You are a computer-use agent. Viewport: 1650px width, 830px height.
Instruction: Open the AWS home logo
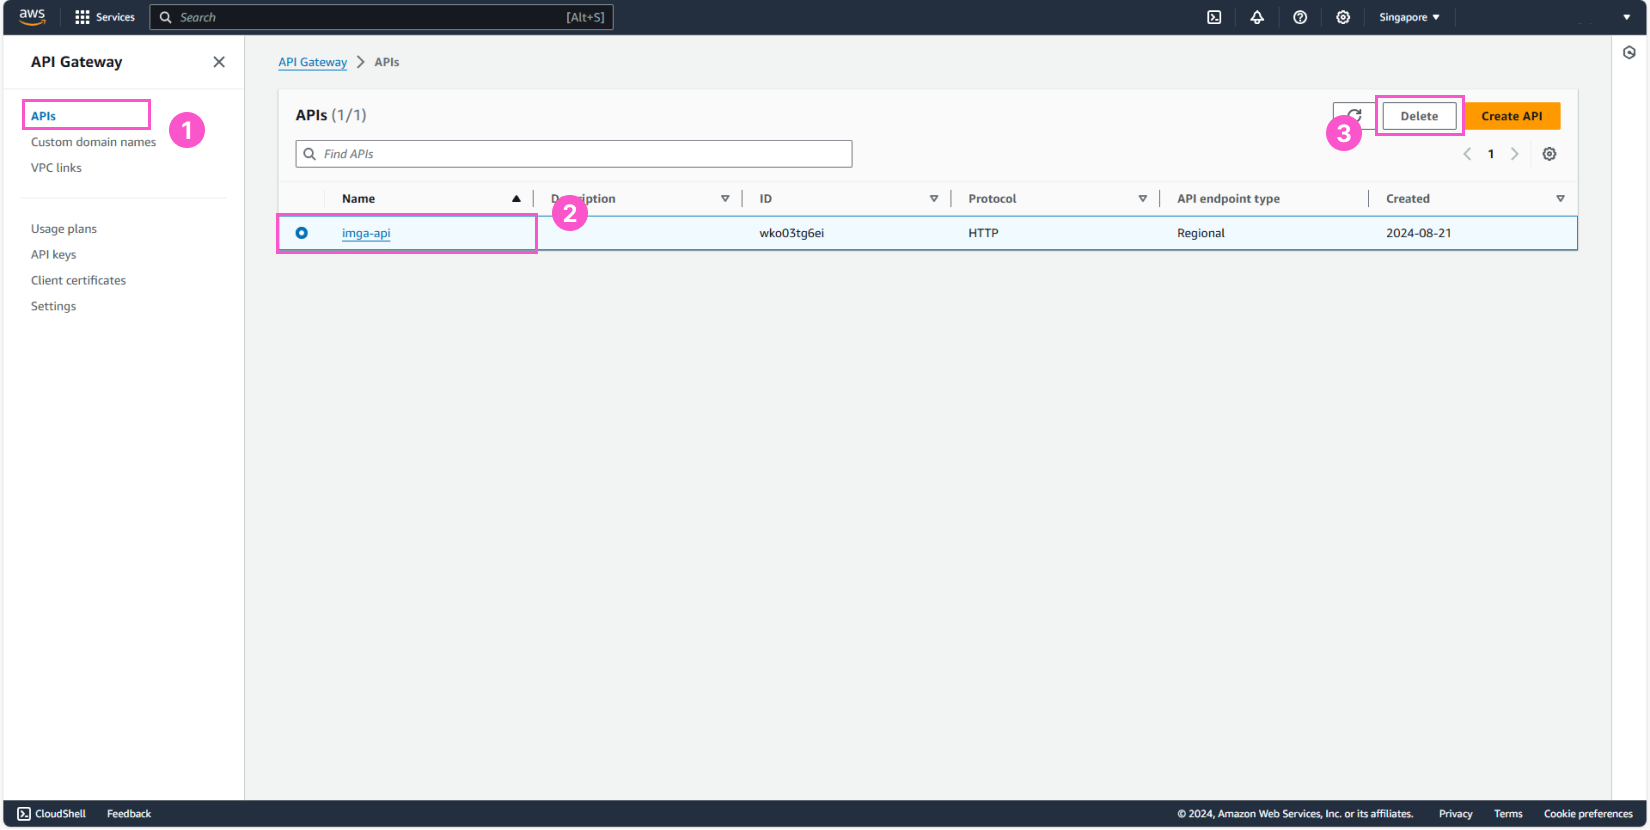click(x=32, y=17)
